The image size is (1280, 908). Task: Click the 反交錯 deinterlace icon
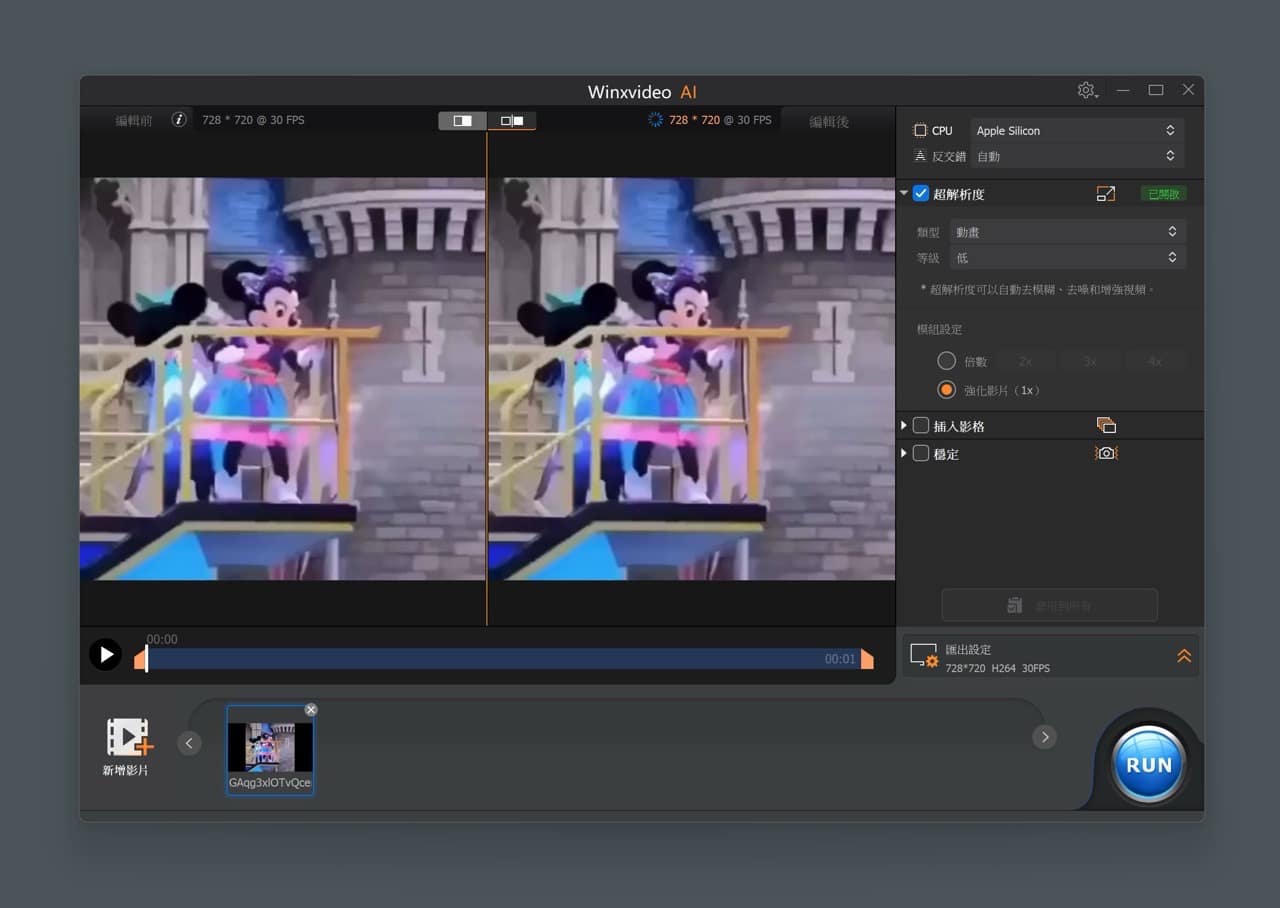920,157
